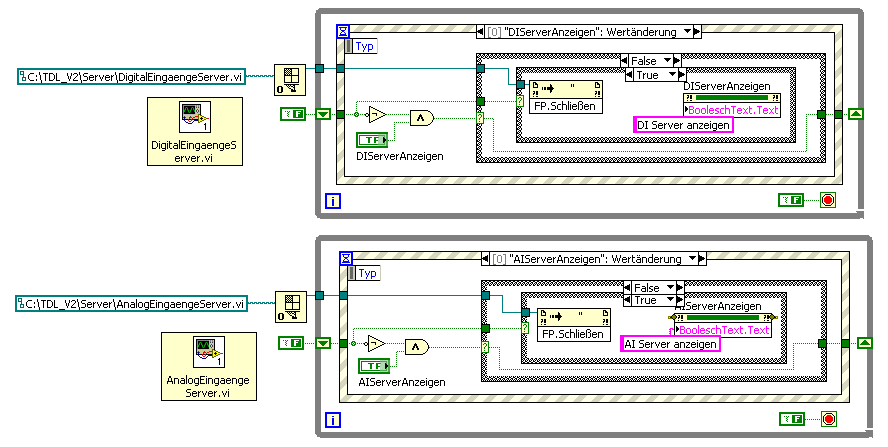The height and width of the screenshot is (447, 888).
Task: Open upper outer False case selector dropdown
Action: (x=668, y=61)
